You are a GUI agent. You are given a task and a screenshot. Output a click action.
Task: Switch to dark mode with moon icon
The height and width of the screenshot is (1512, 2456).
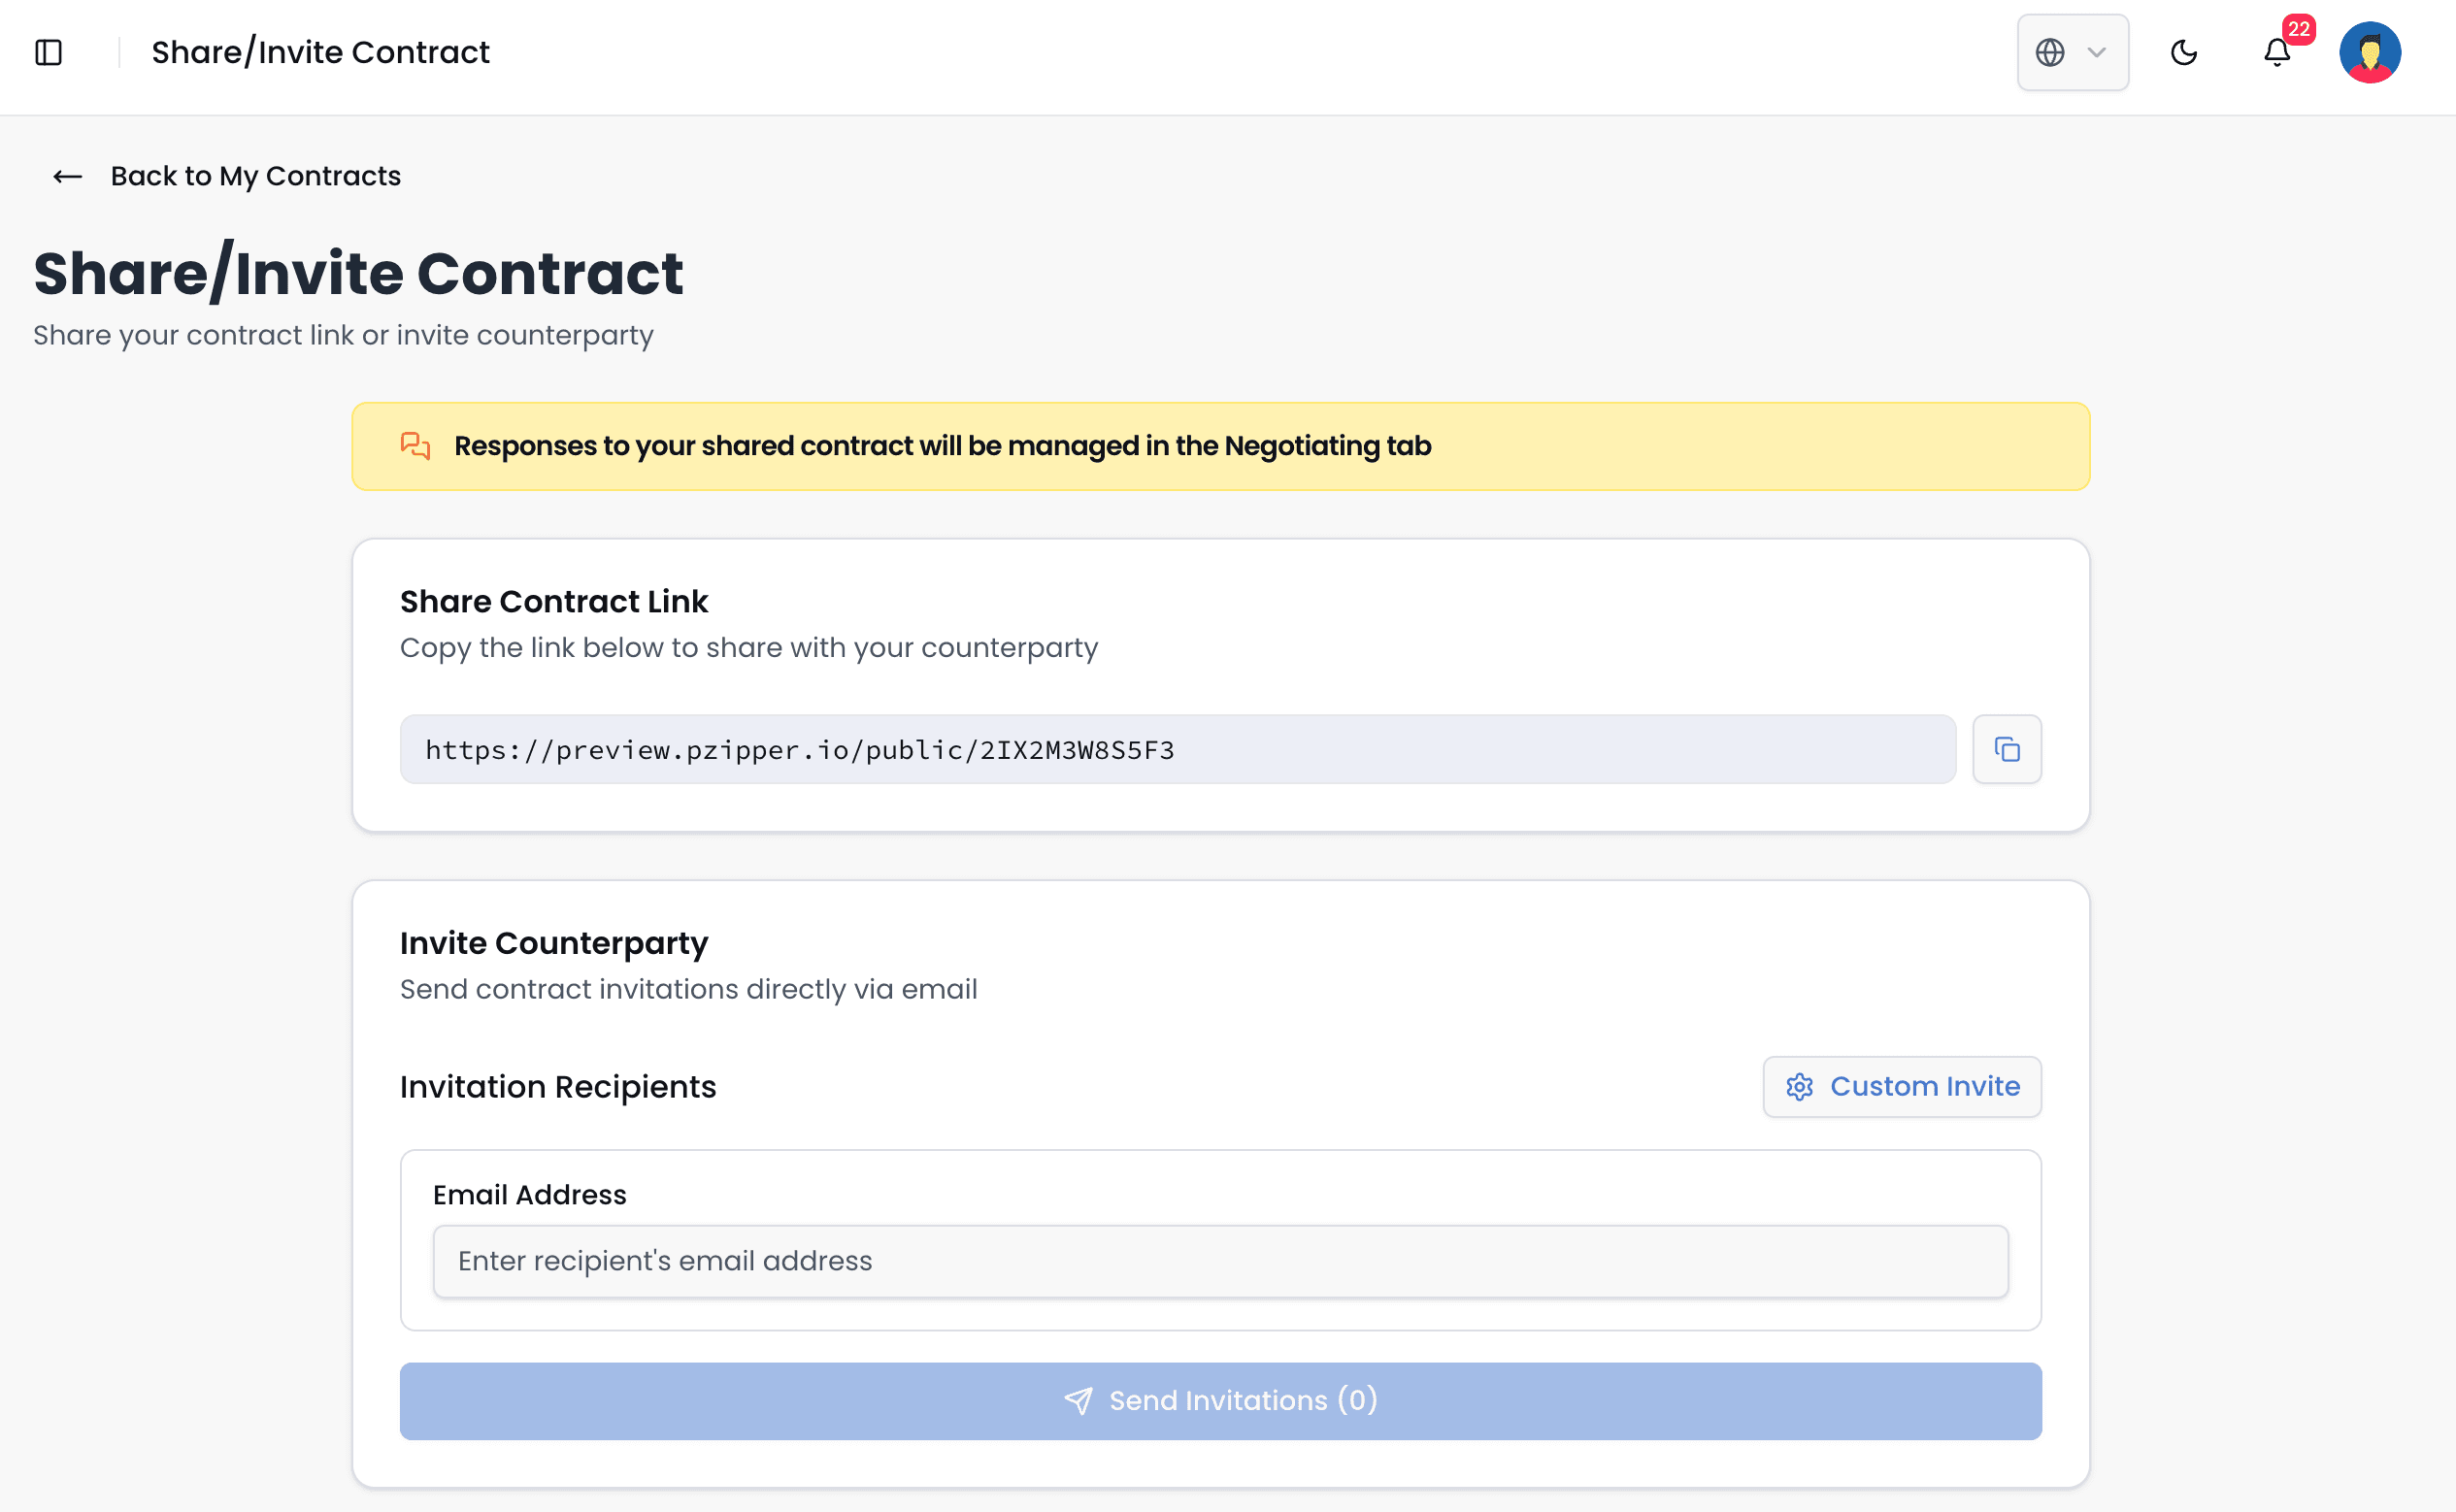tap(2183, 52)
